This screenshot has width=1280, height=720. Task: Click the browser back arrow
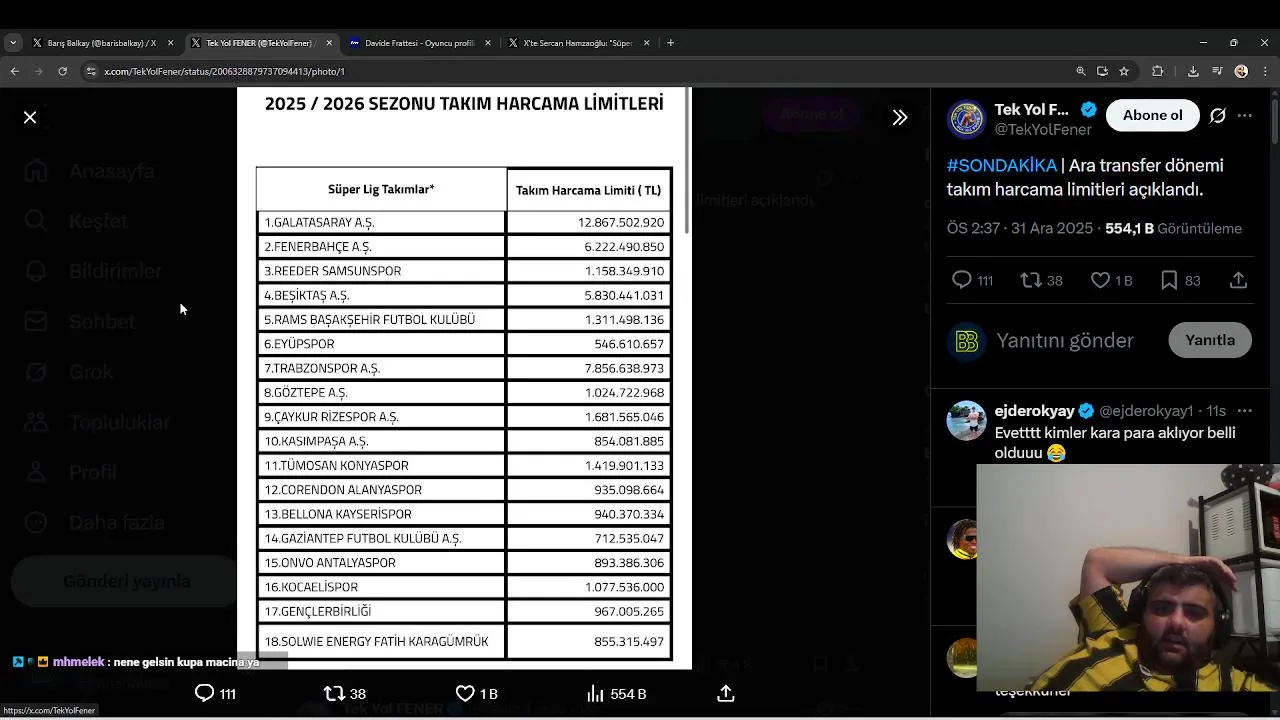[14, 71]
